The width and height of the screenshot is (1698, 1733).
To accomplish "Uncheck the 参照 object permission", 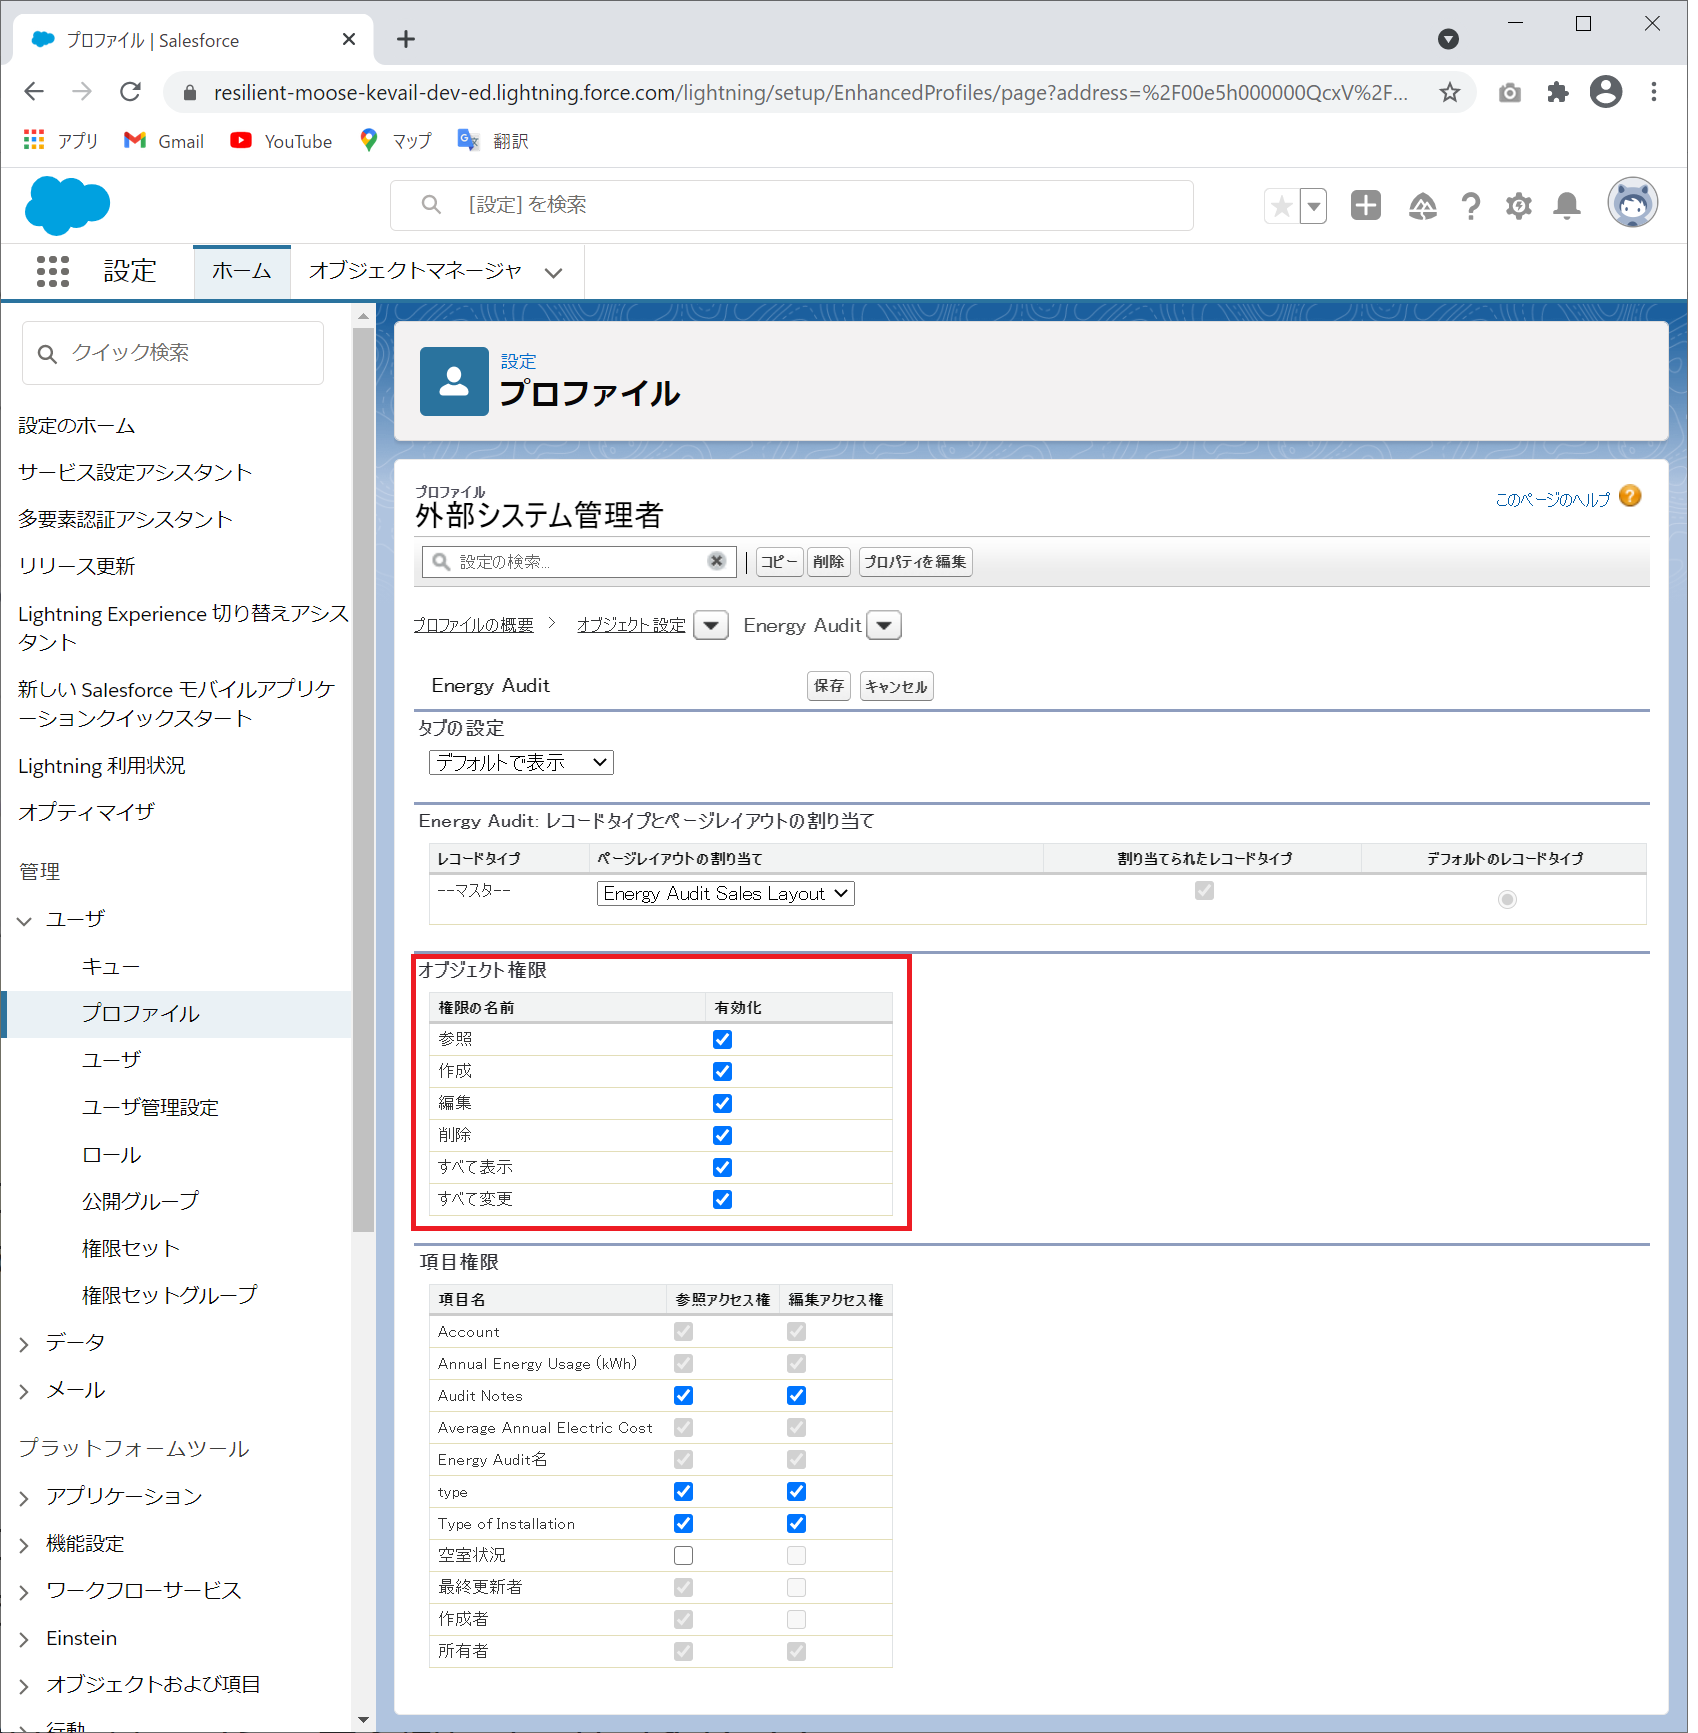I will [x=722, y=1039].
